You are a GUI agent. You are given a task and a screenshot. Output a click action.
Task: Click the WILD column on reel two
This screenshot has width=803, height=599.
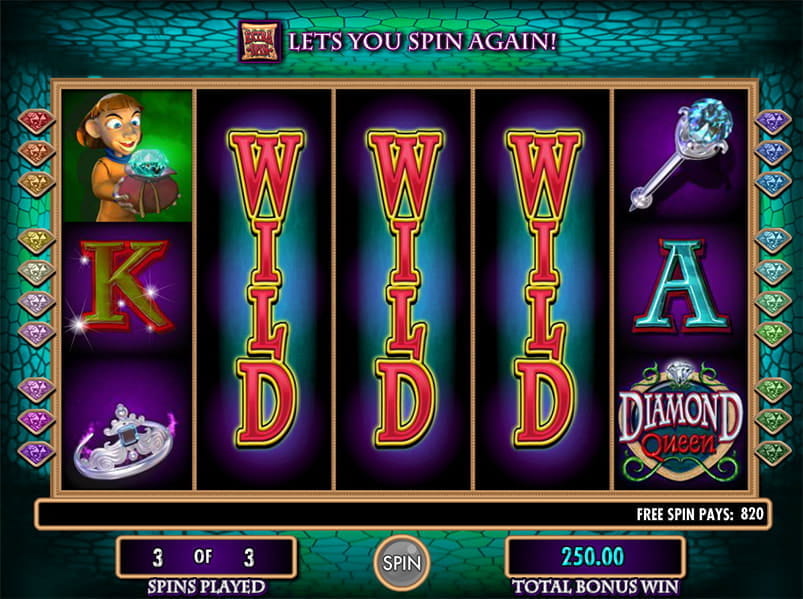click(265, 289)
